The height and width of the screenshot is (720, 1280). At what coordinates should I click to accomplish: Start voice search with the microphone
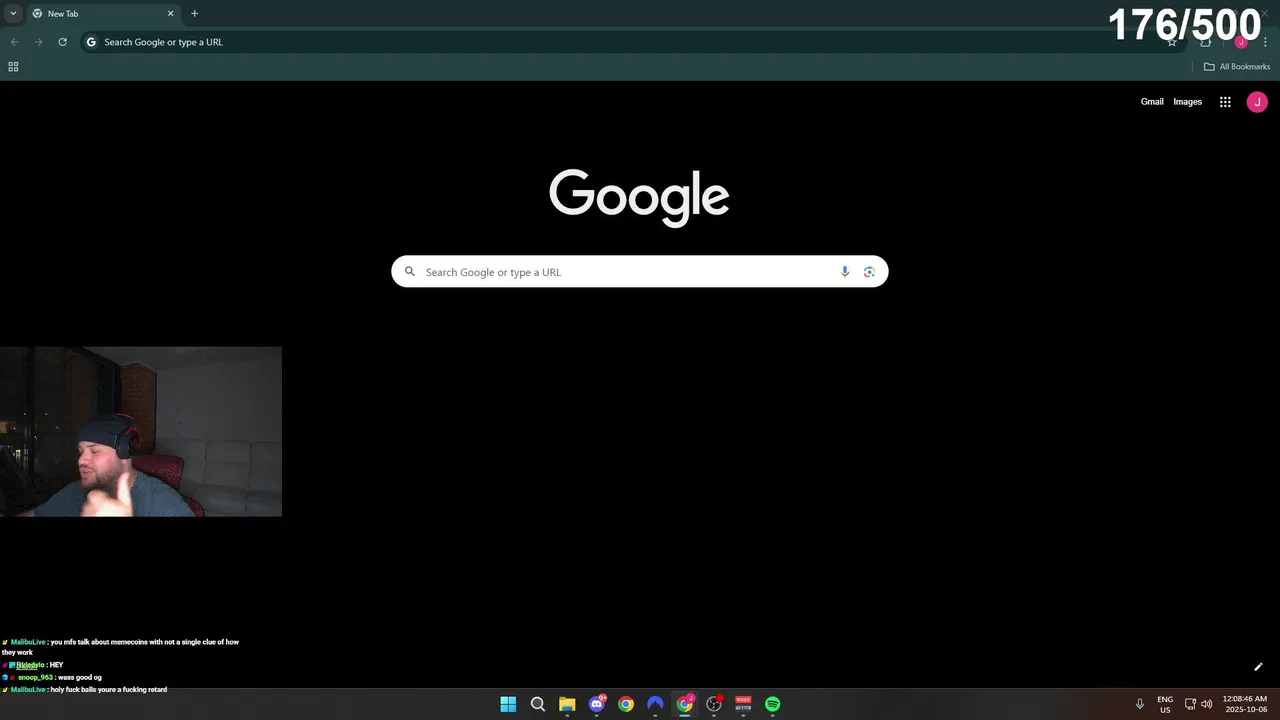[845, 272]
